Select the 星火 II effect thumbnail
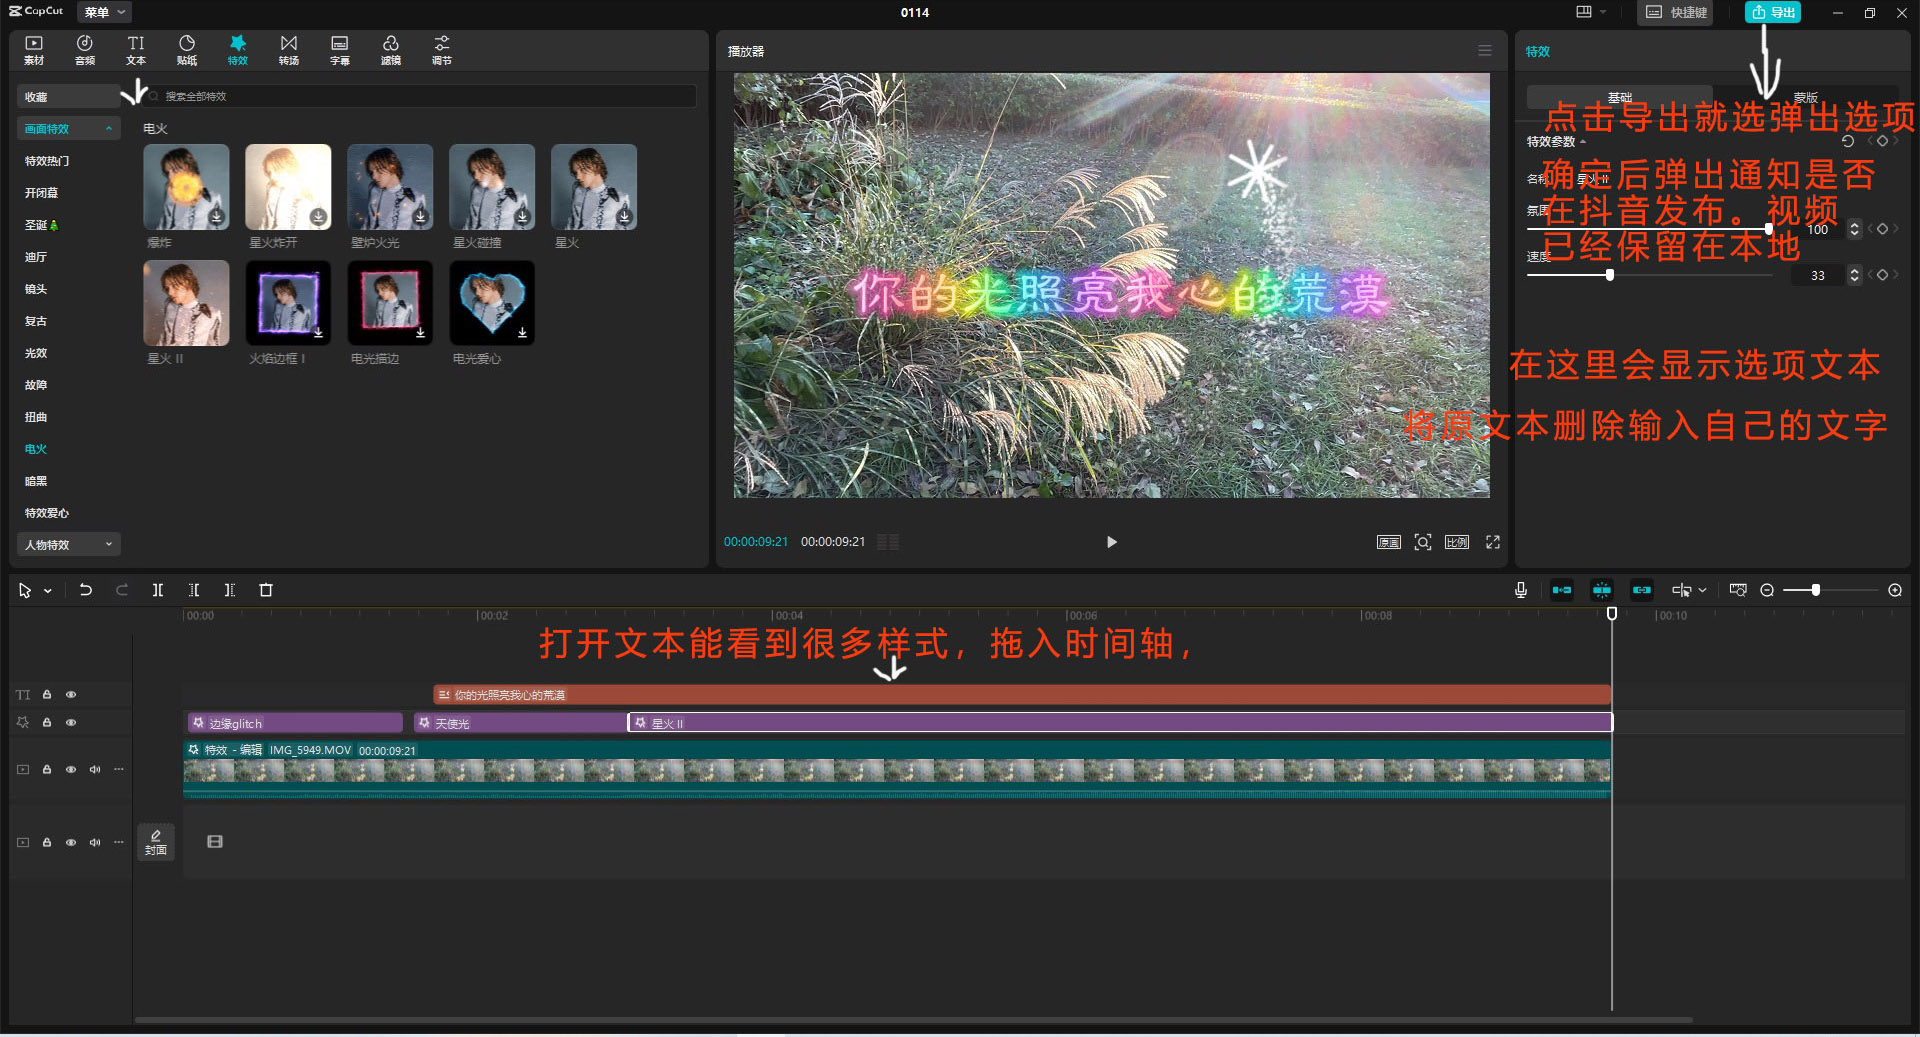 click(x=186, y=303)
